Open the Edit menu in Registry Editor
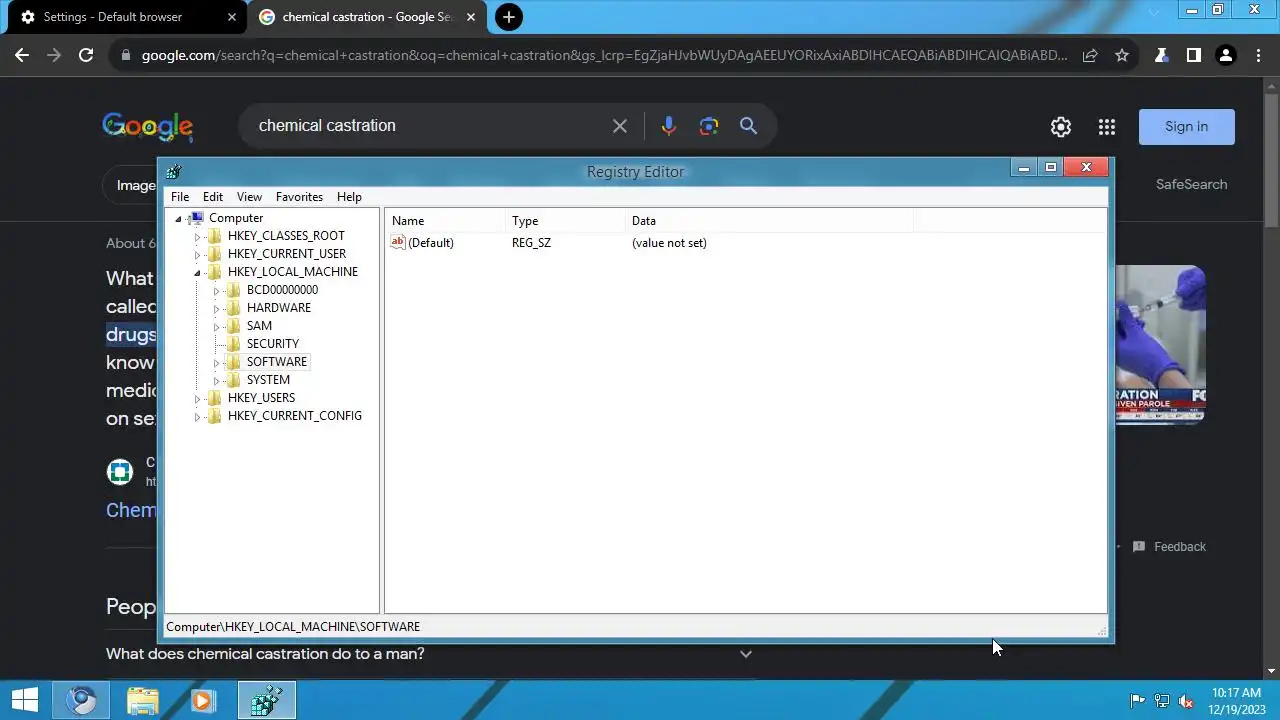The image size is (1280, 720). click(x=213, y=197)
